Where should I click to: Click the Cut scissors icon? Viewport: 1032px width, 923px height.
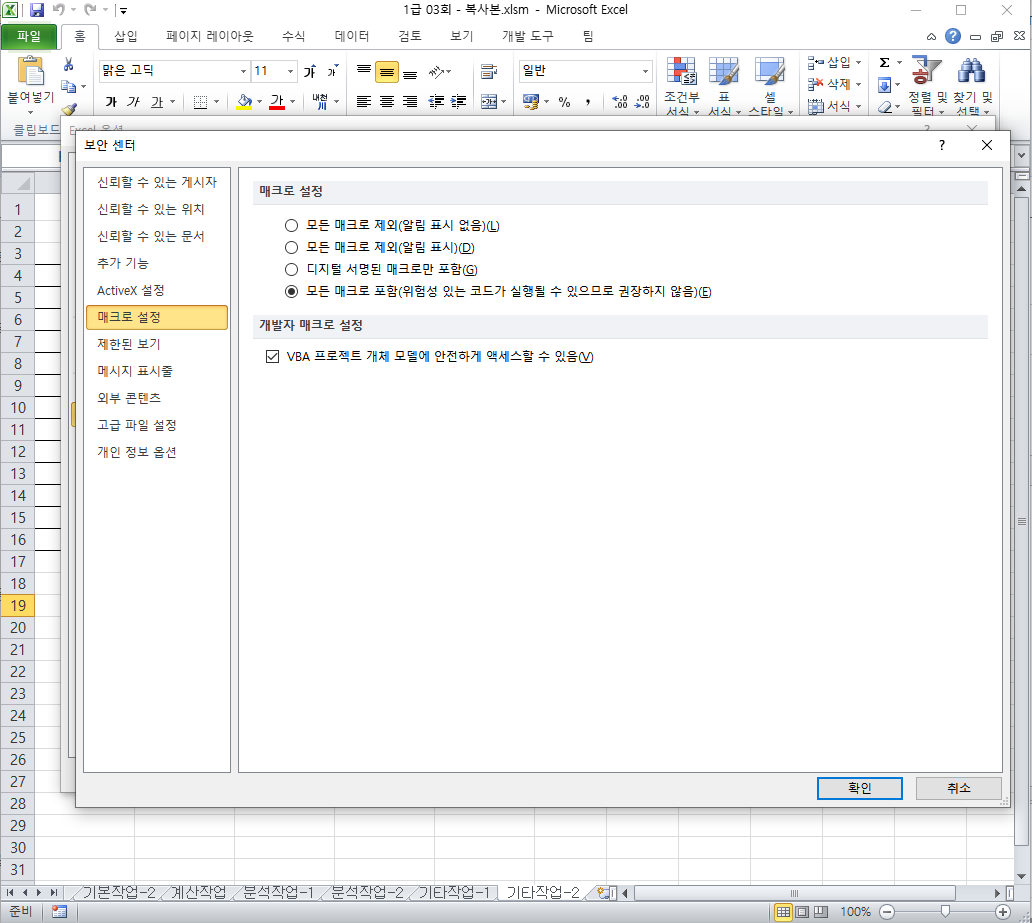69,64
